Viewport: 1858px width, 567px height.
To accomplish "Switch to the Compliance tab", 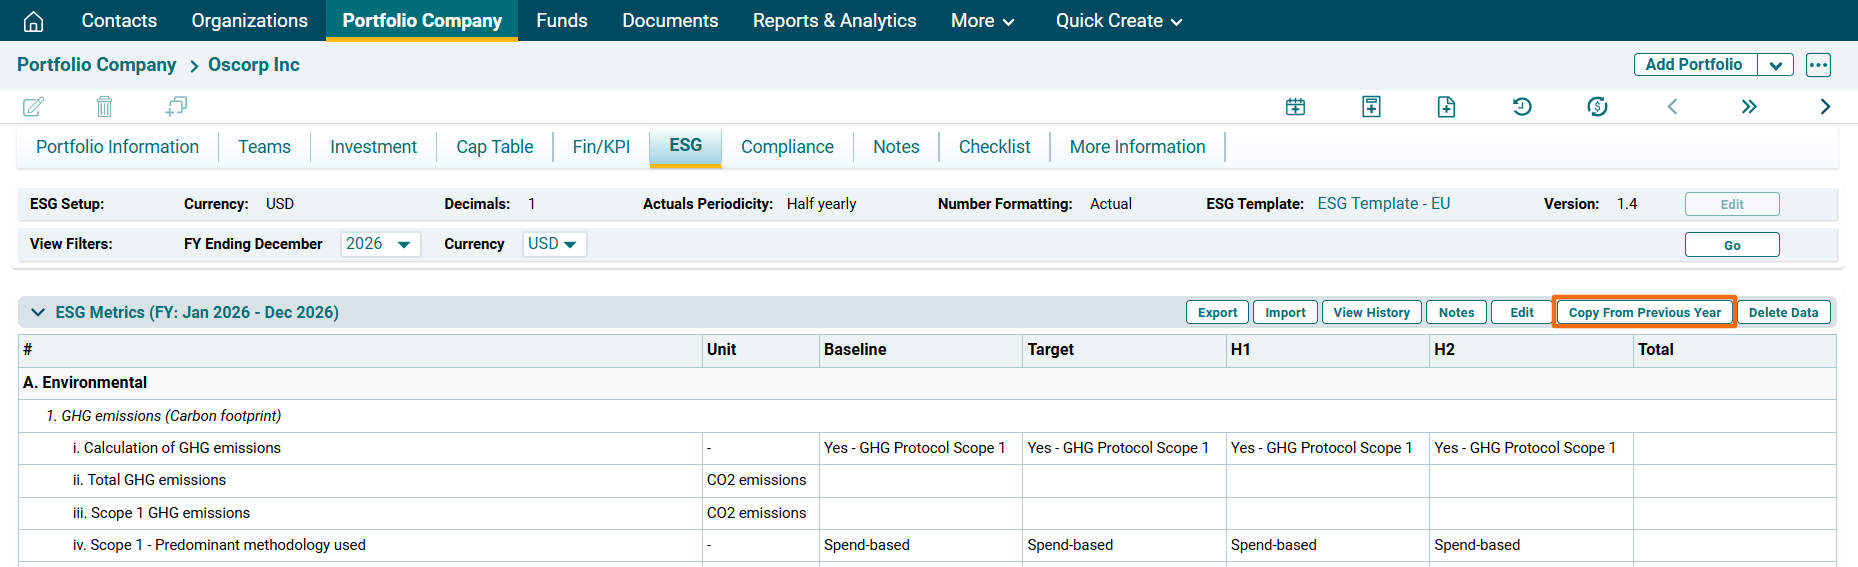I will pyautogui.click(x=787, y=147).
